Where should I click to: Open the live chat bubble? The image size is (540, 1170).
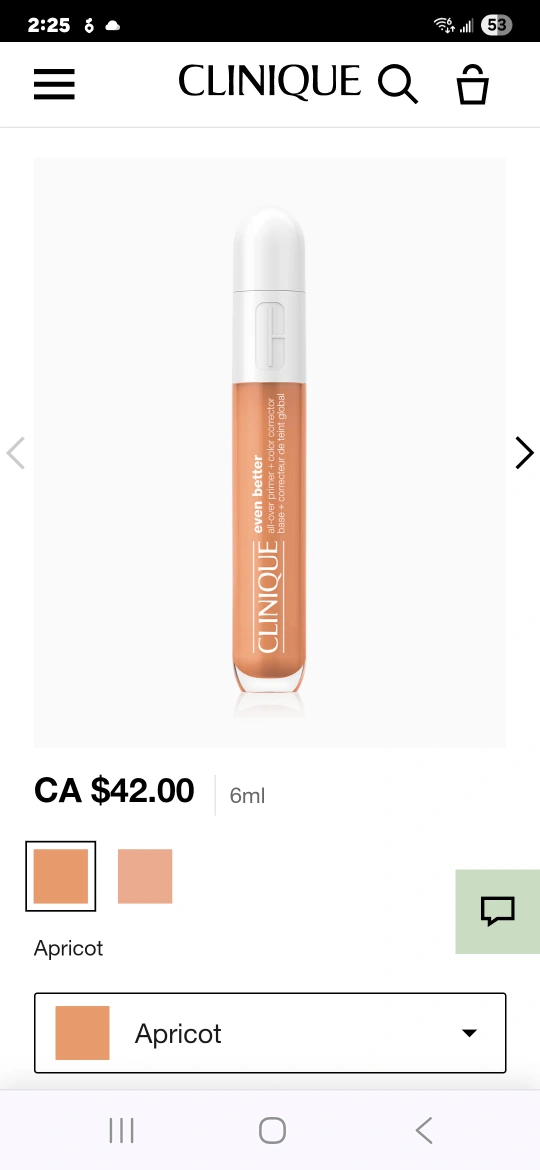pos(497,911)
